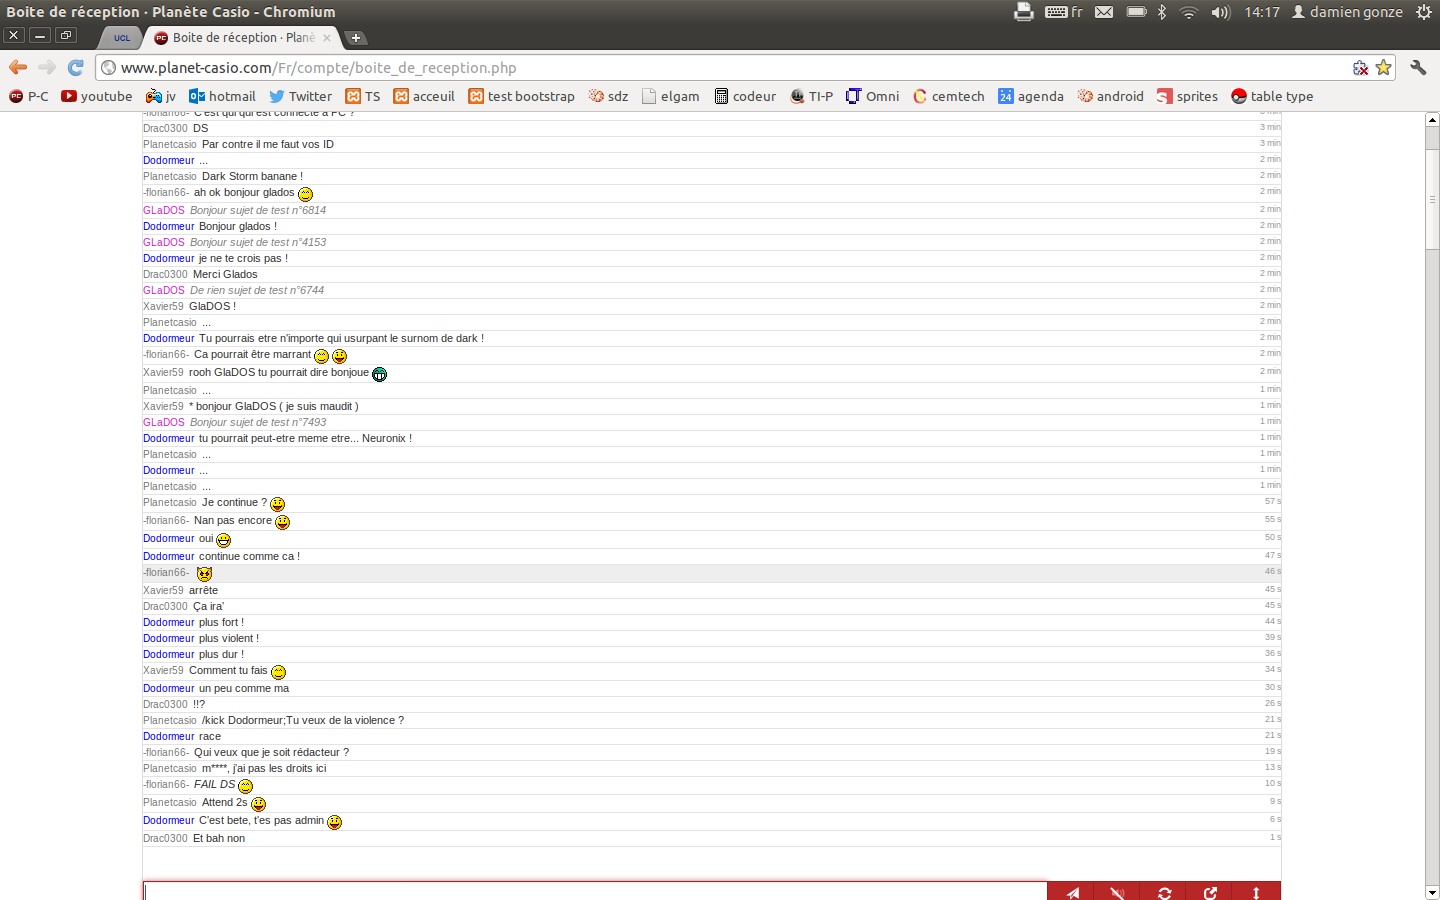
Task: Click the devil emoticon in -florian66- message
Action: [x=204, y=574]
